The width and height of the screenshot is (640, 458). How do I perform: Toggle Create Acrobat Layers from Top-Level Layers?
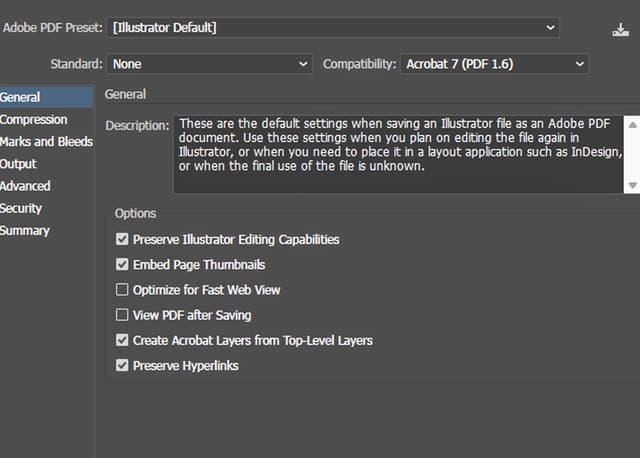click(x=123, y=341)
